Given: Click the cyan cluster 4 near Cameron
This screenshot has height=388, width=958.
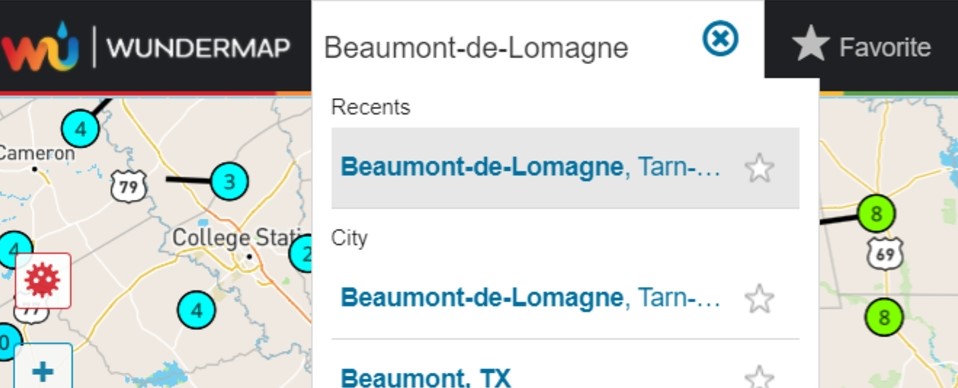Looking at the screenshot, I should 81,129.
